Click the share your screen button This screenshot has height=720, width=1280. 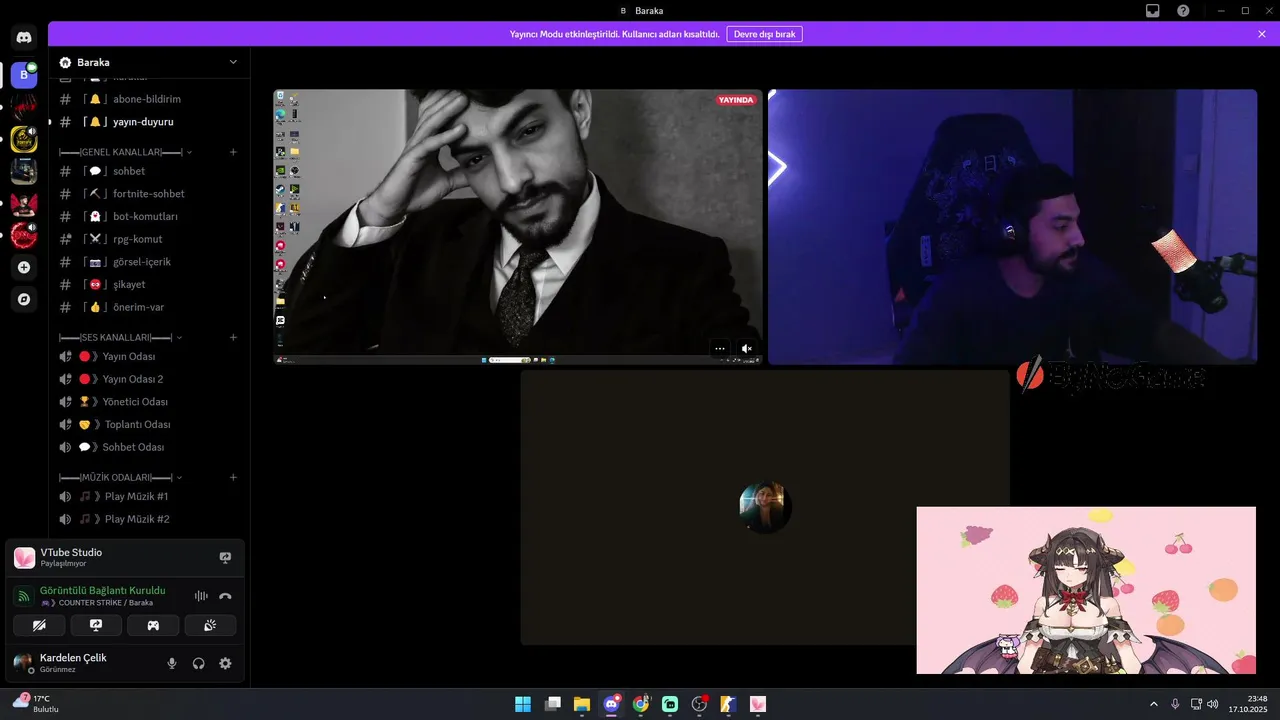click(x=96, y=625)
